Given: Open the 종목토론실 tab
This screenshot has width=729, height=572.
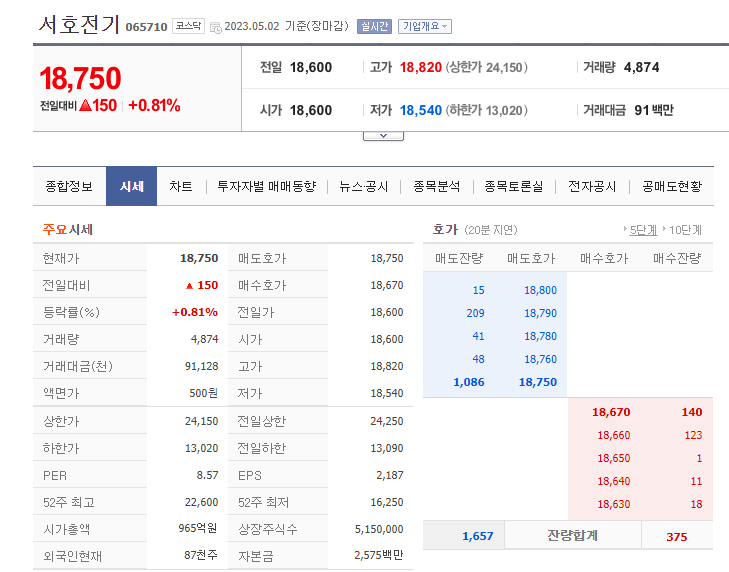Looking at the screenshot, I should point(514,186).
